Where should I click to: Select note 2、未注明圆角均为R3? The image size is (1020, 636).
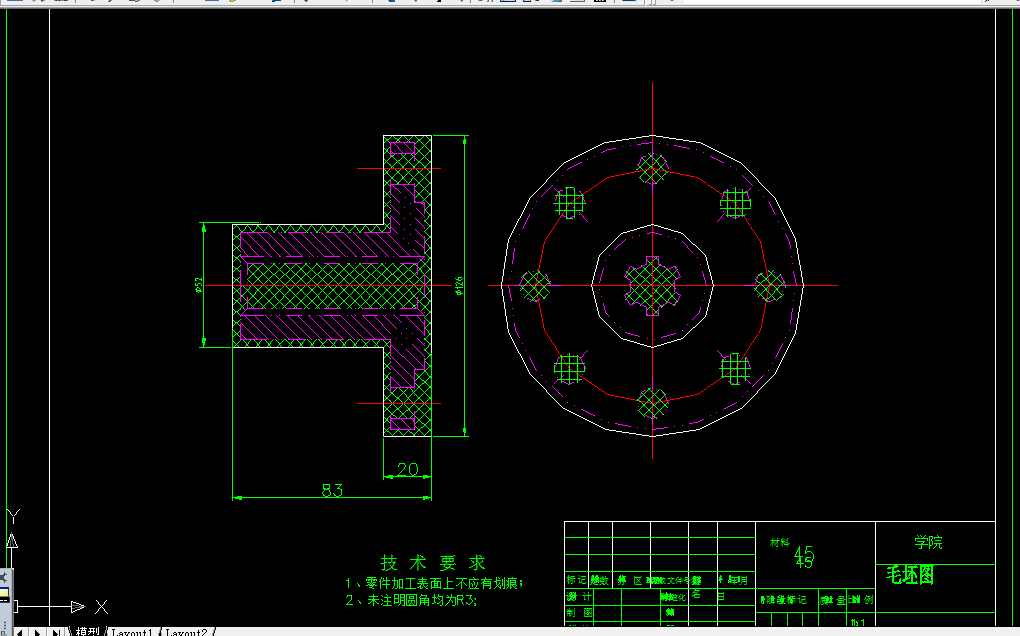click(411, 600)
